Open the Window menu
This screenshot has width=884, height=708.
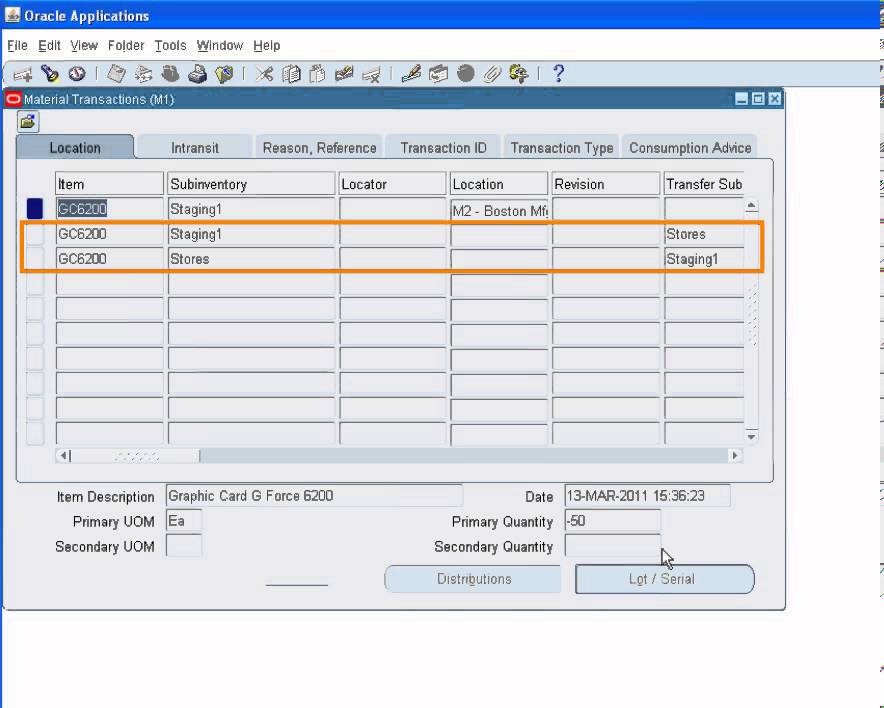(x=220, y=46)
